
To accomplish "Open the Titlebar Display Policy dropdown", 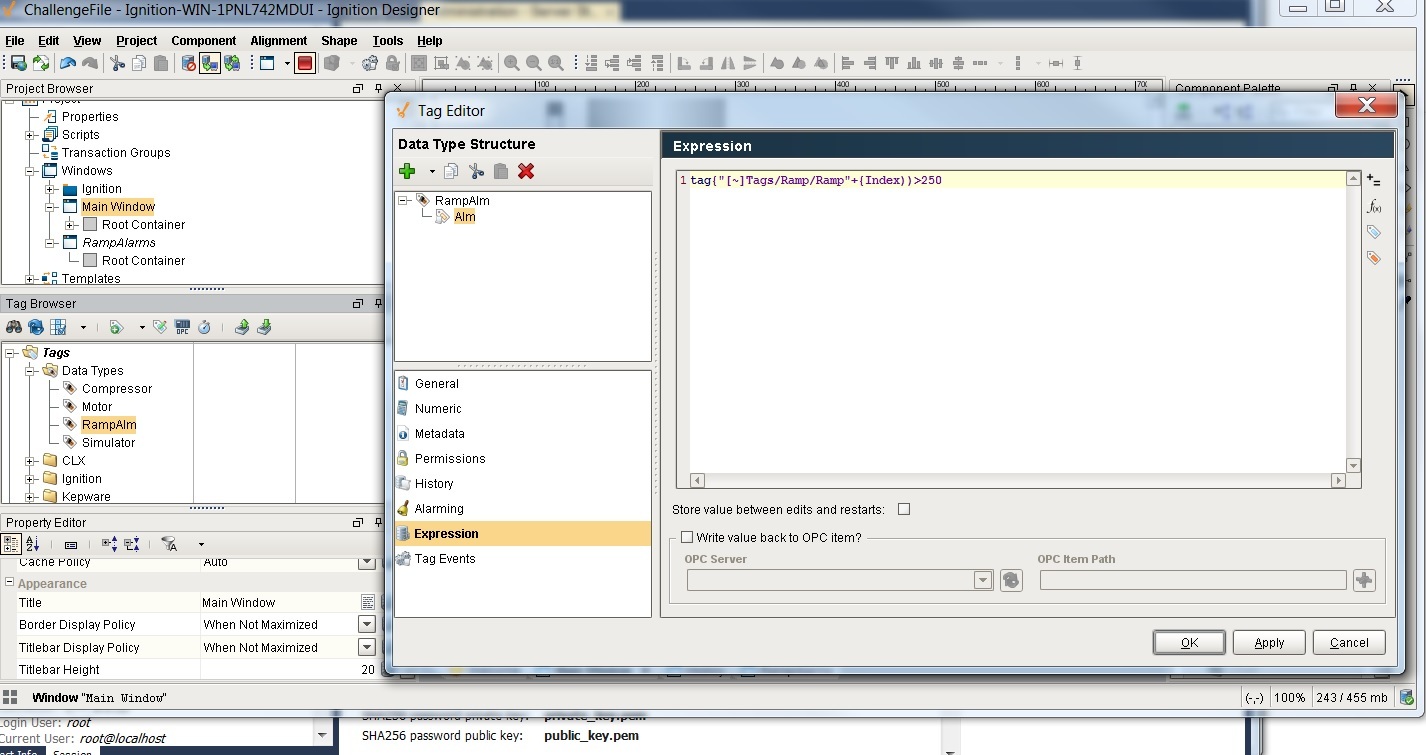I will tap(367, 647).
